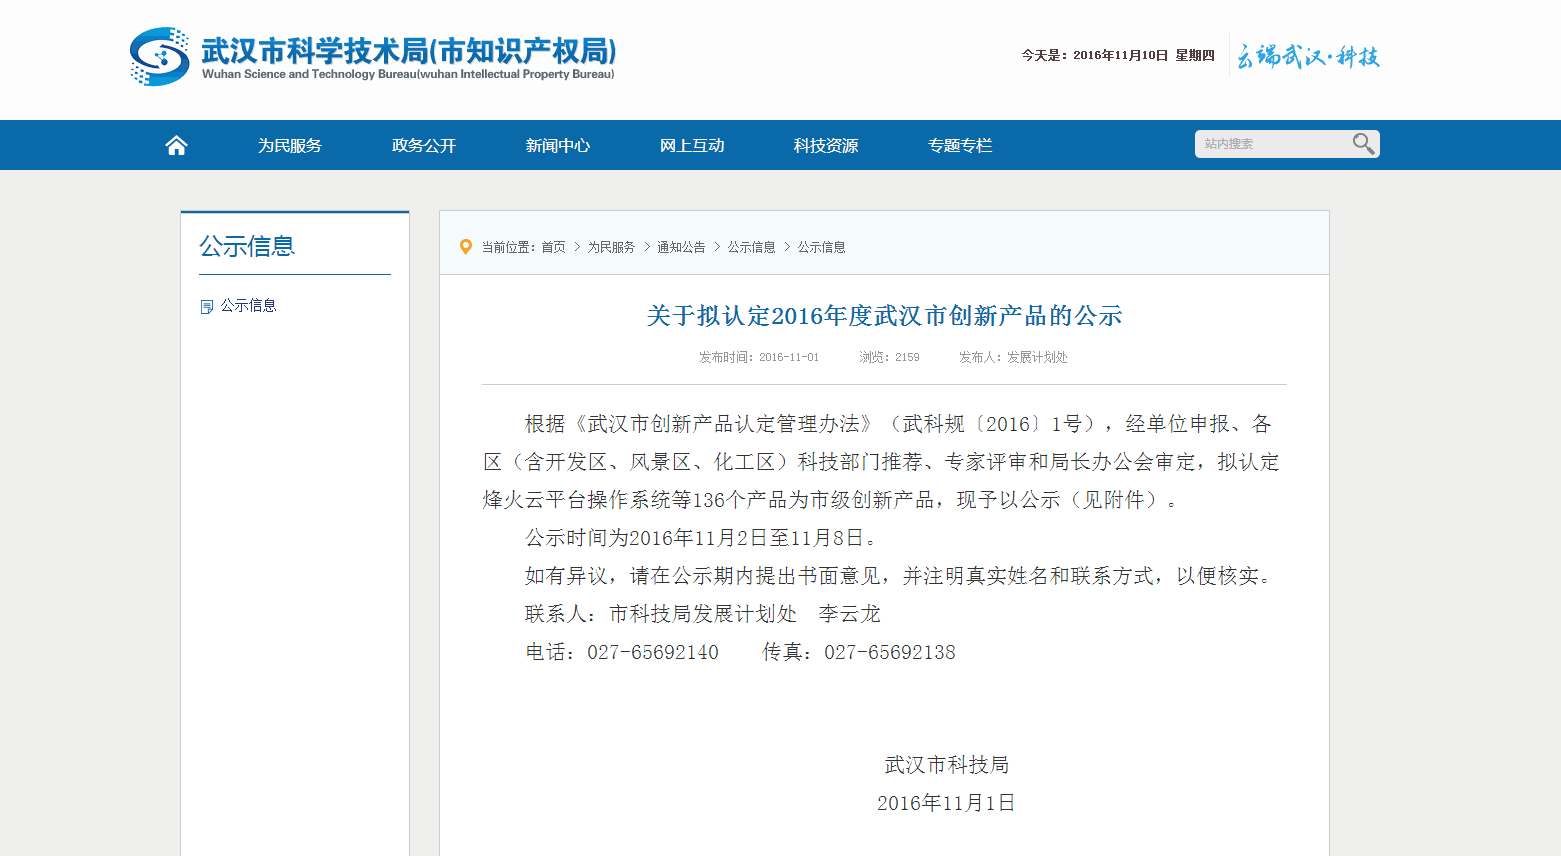Click the contact name 李云龙
1561x856 pixels.
pos(849,614)
